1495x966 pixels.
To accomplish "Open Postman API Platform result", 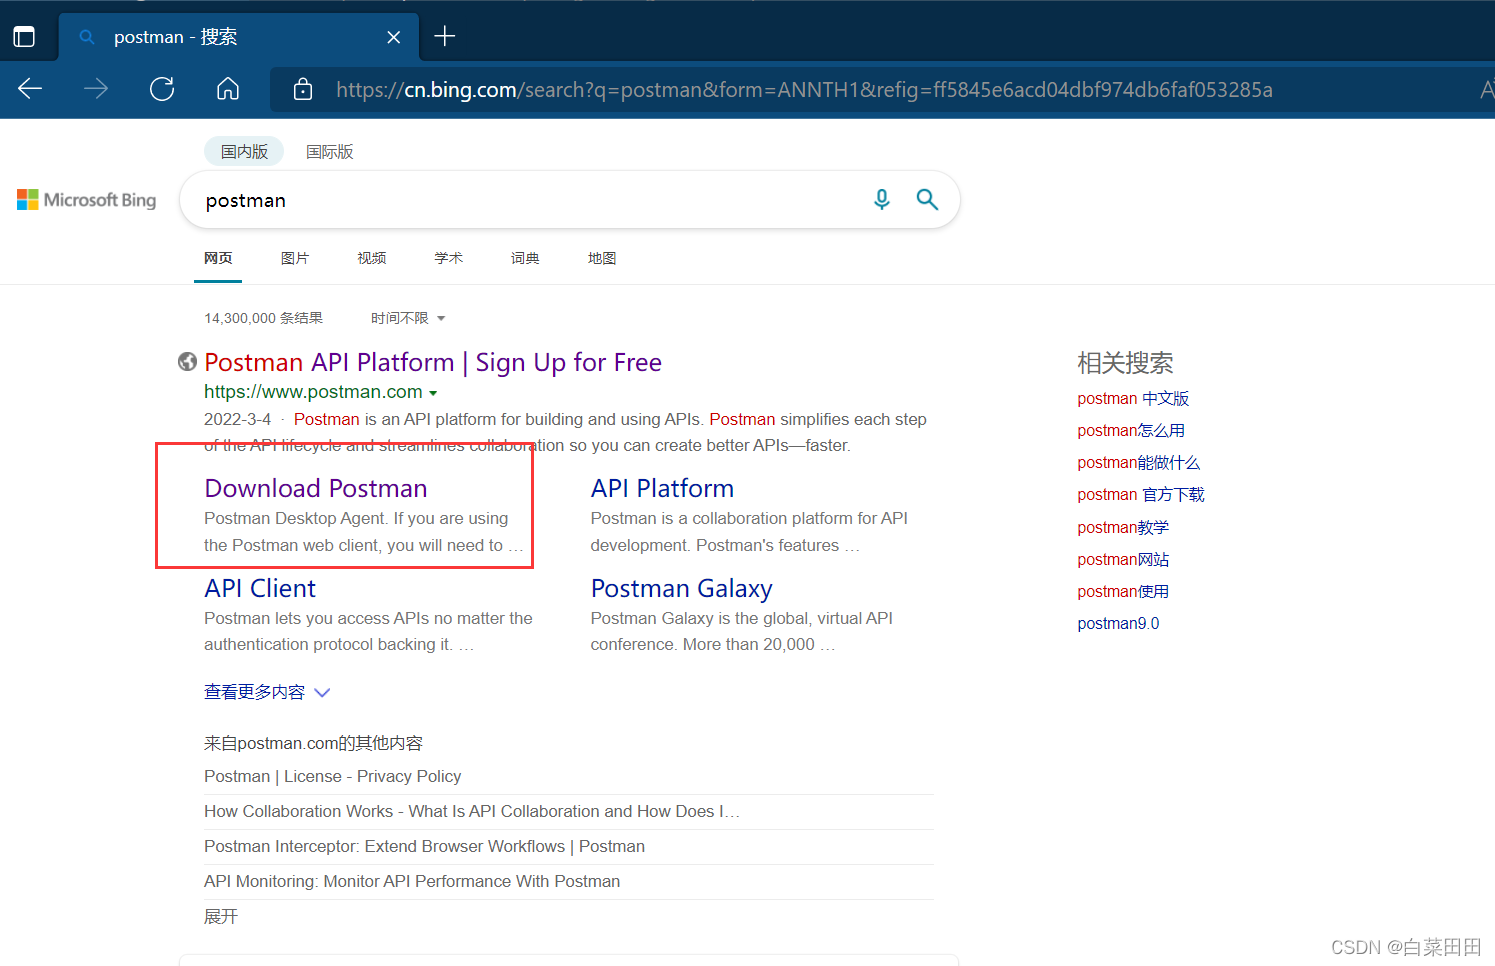I will tap(433, 362).
